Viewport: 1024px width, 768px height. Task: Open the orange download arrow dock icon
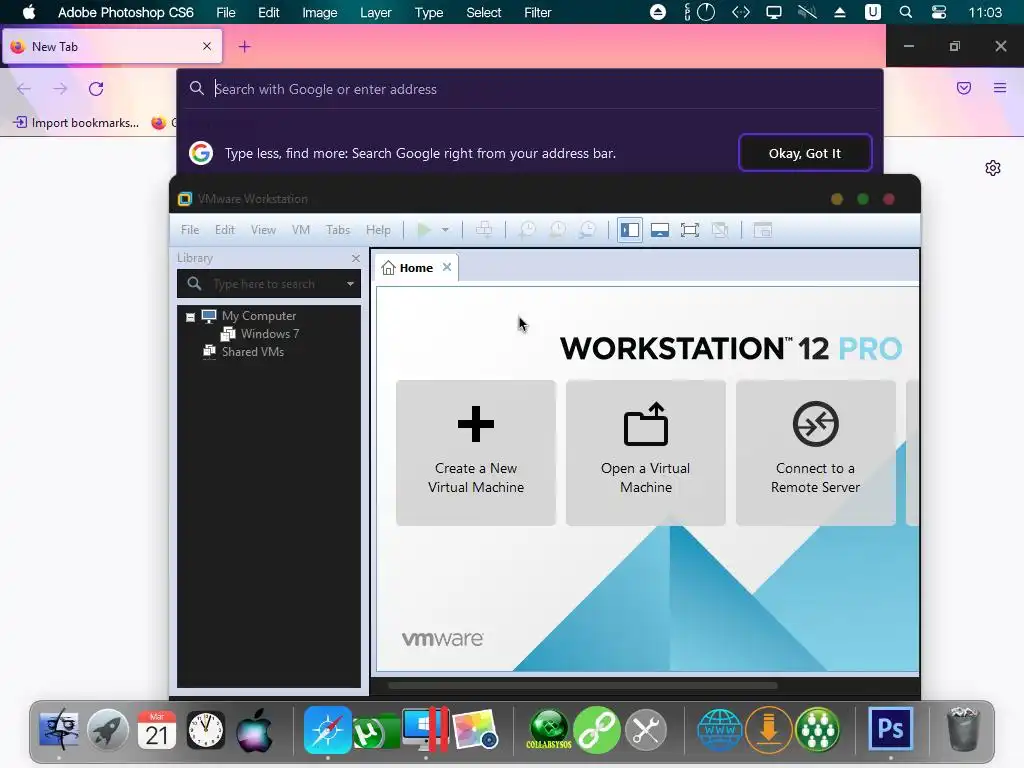coord(769,729)
